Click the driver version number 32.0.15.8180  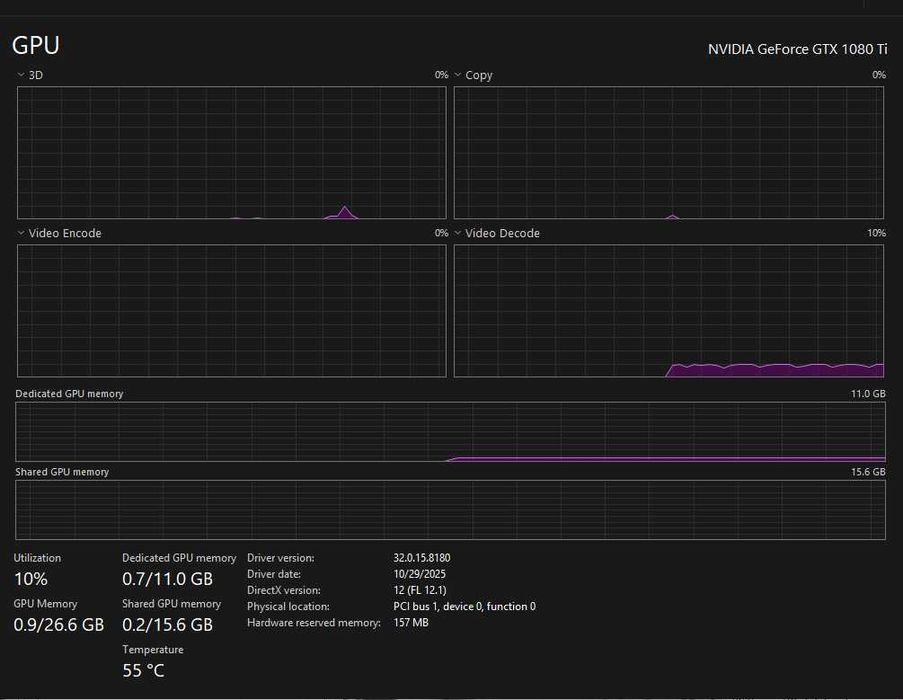point(422,558)
